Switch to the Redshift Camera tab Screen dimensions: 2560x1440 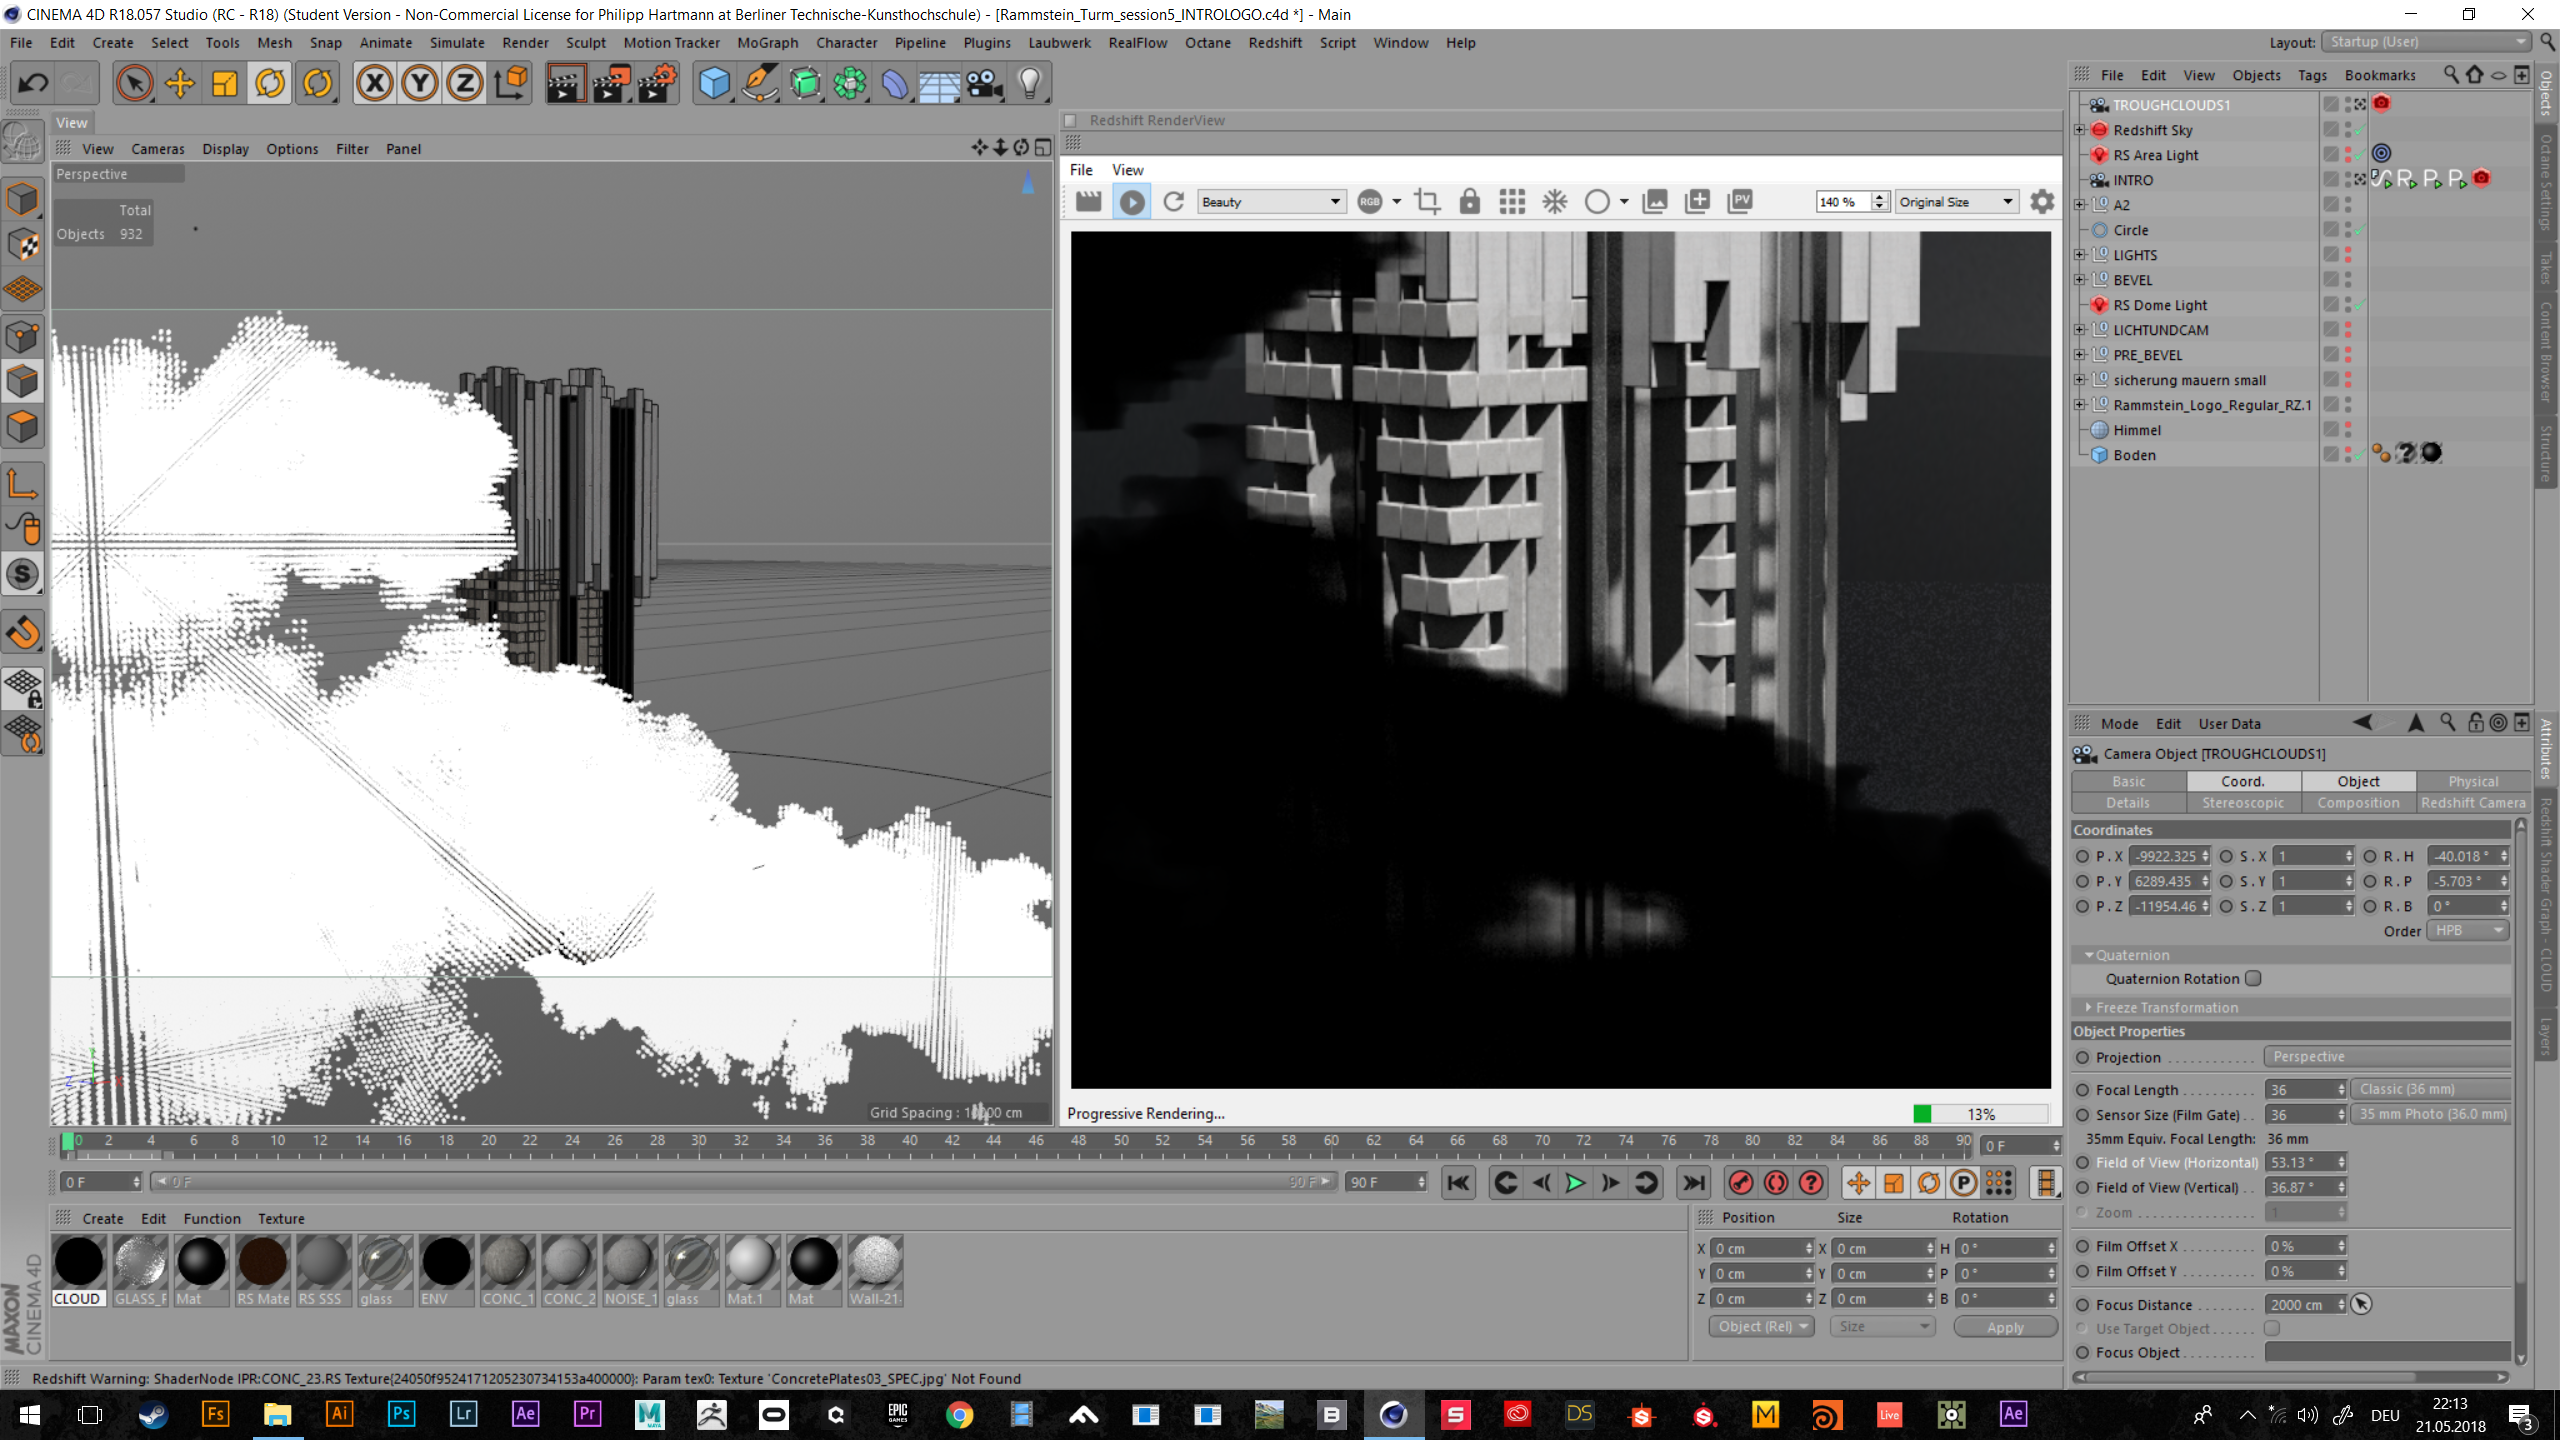coord(2472,802)
